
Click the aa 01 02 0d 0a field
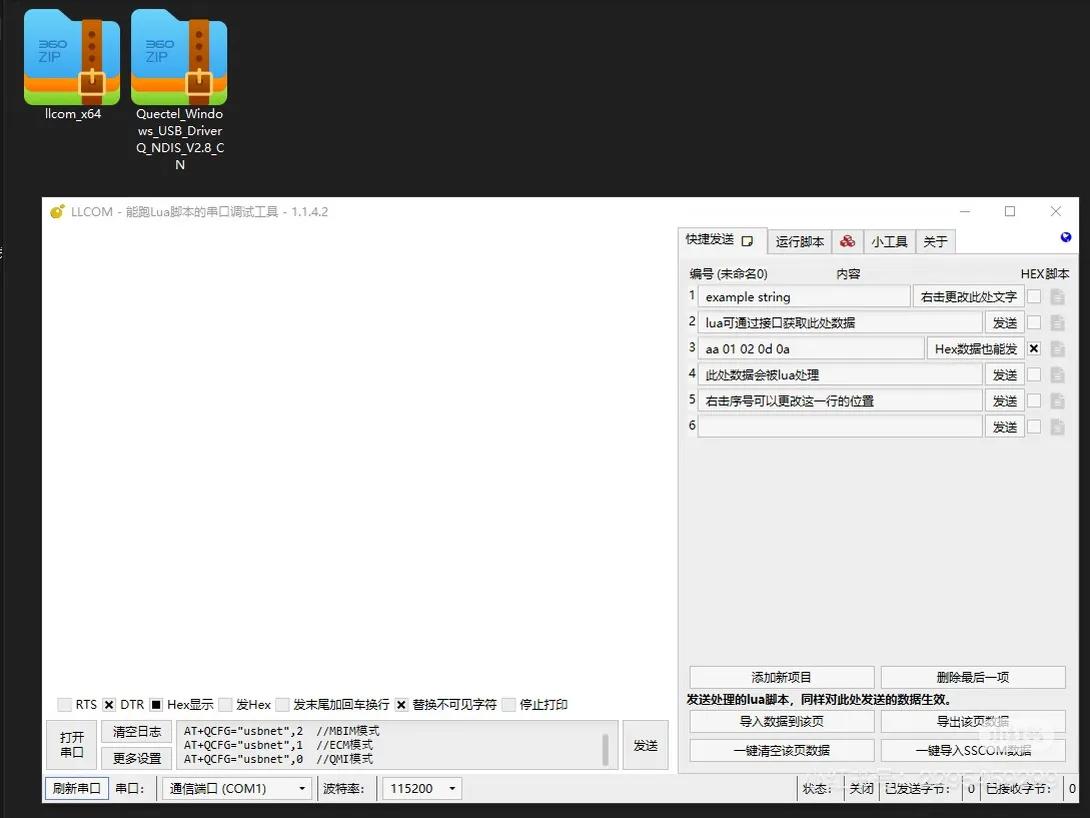[x=811, y=349]
